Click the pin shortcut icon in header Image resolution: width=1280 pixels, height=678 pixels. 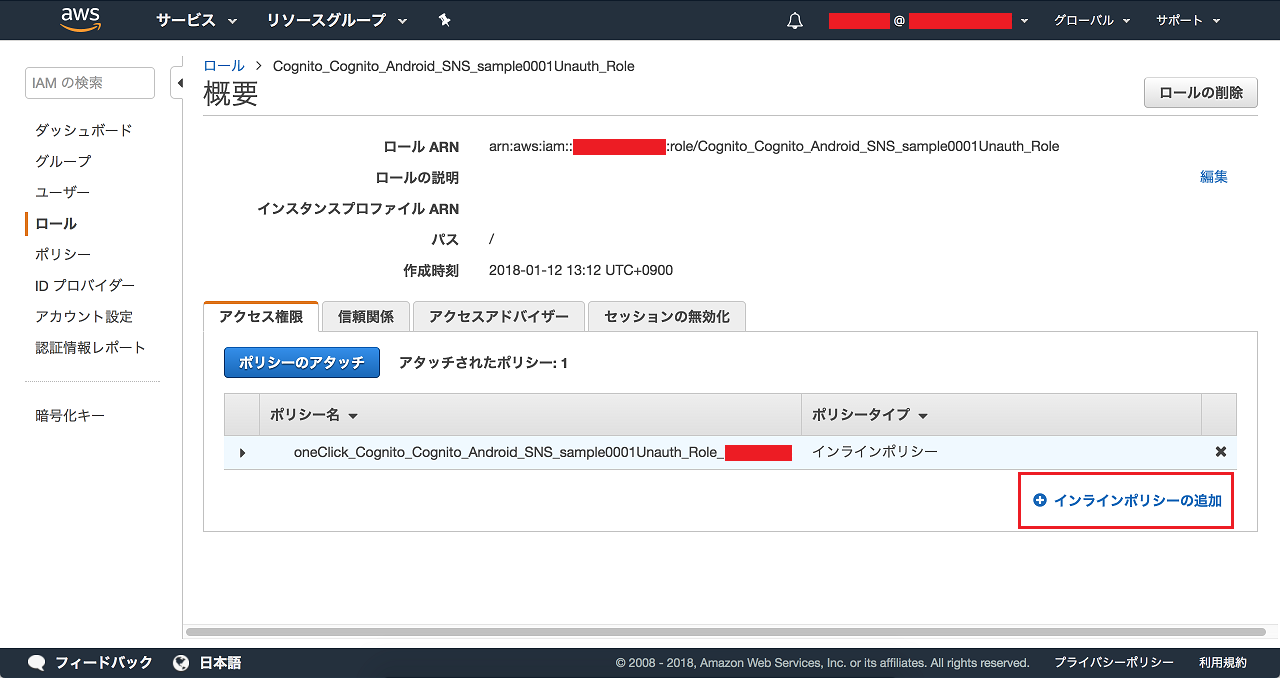[x=445, y=20]
